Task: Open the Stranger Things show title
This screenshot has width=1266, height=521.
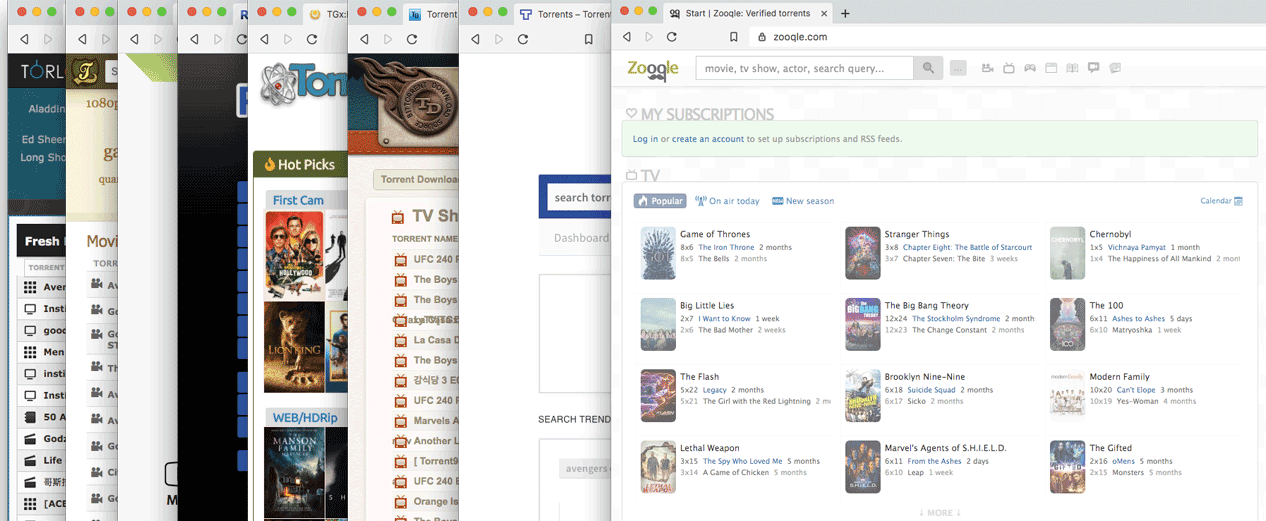Action: pyautogui.click(x=917, y=234)
